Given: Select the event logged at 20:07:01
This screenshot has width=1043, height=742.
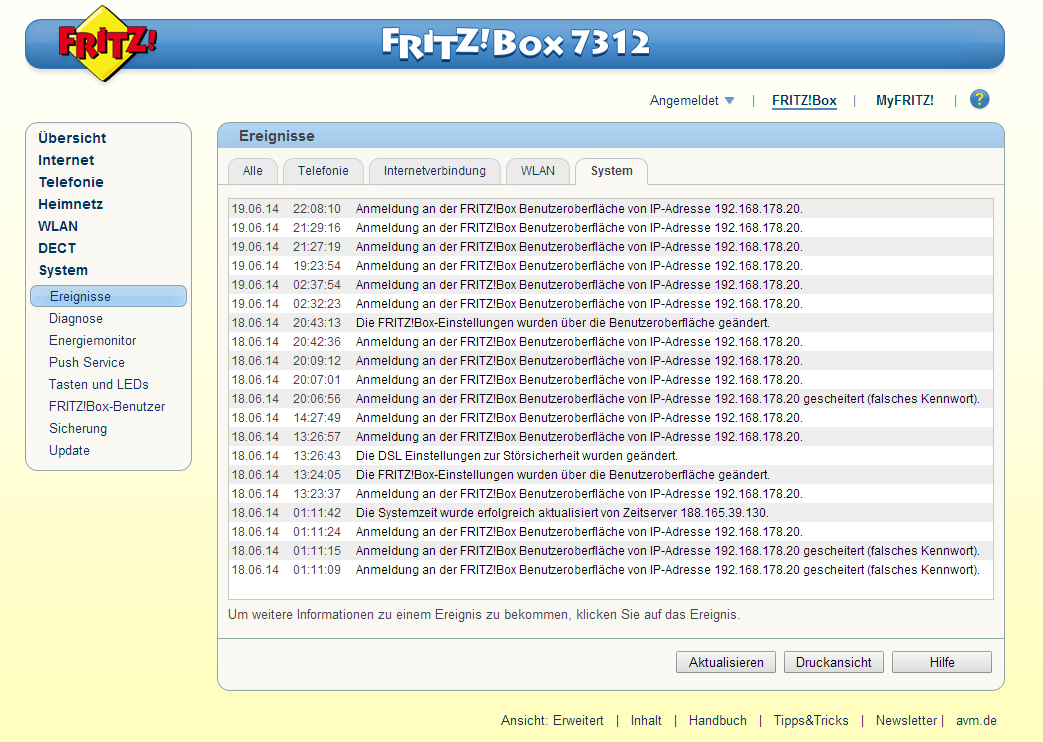Looking at the screenshot, I should click(x=611, y=379).
